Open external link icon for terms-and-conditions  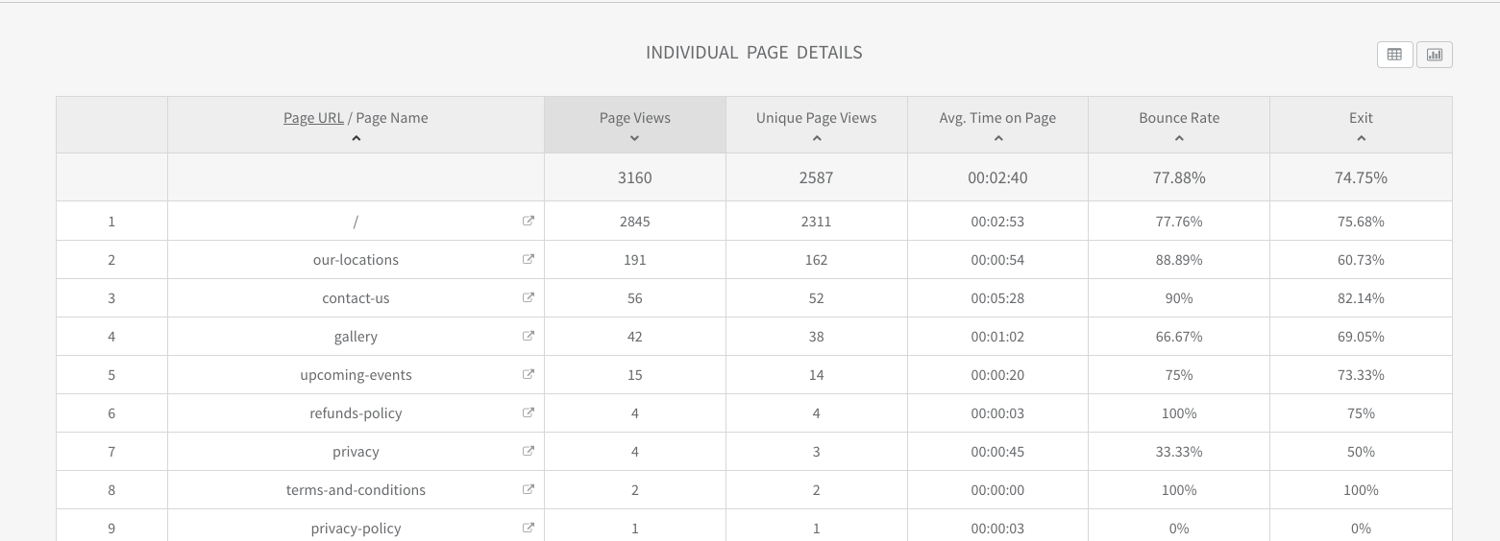point(528,489)
